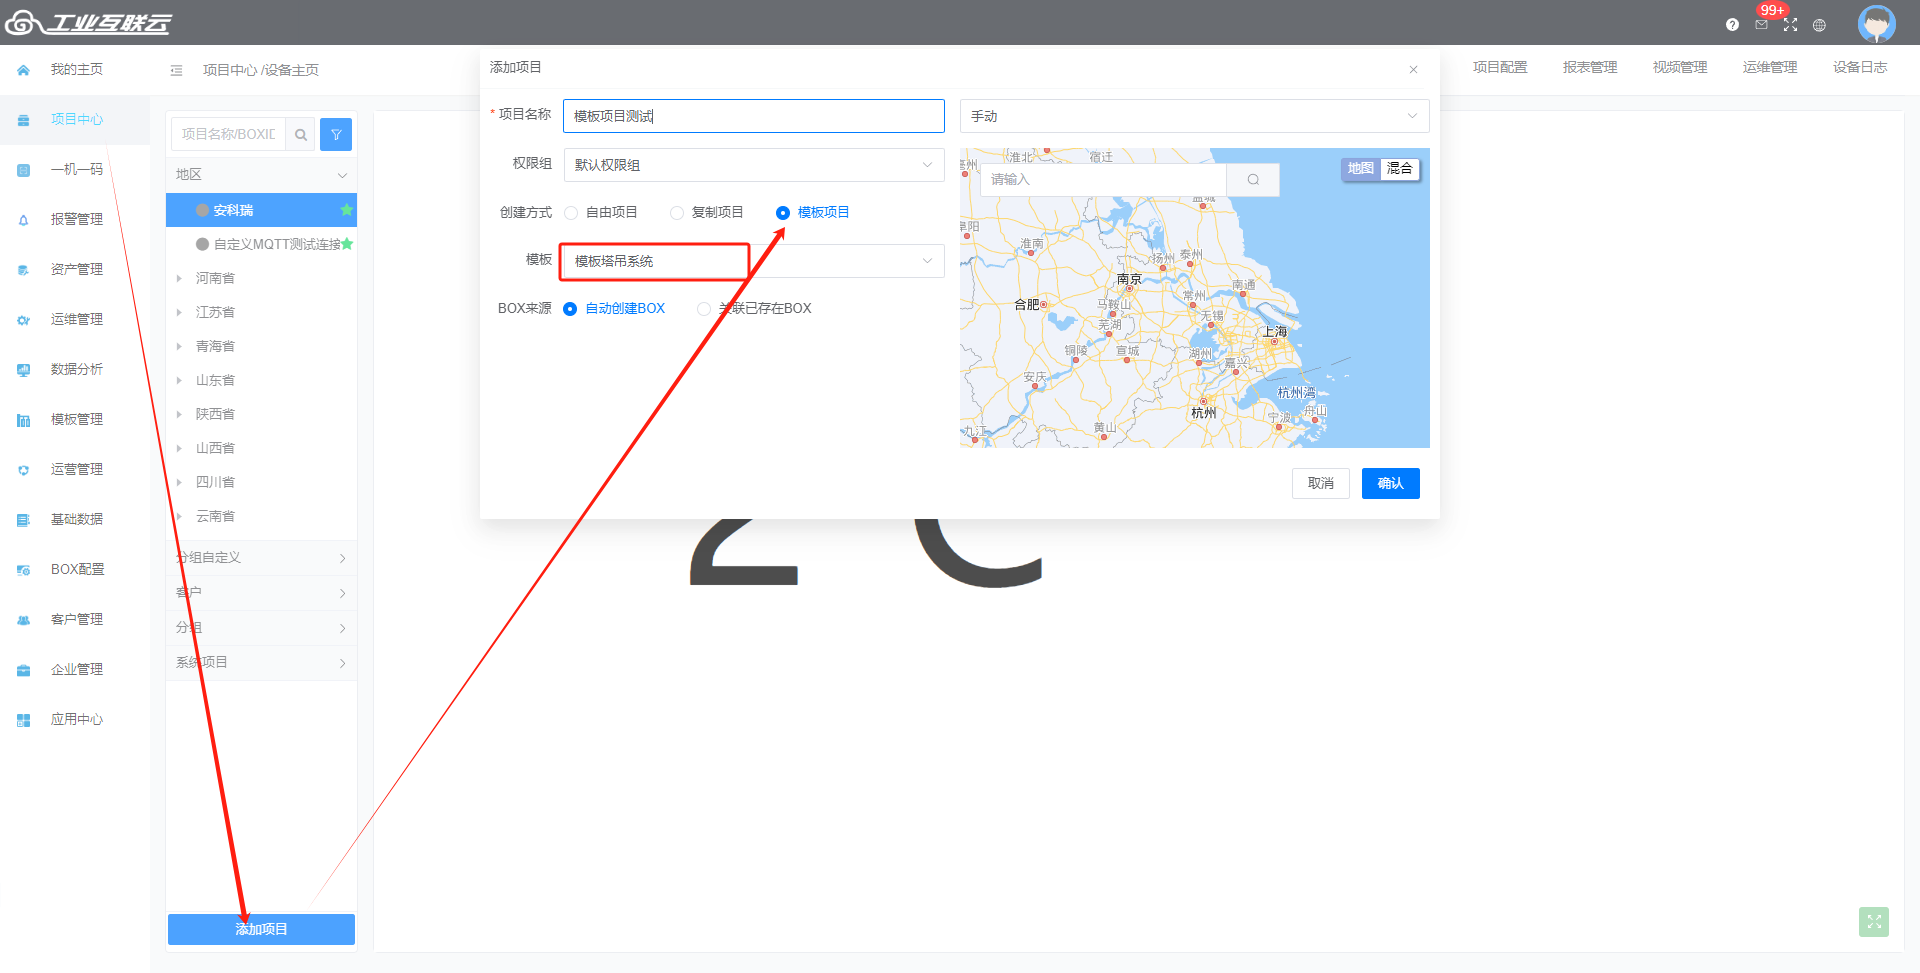Click the gear icon beside 运维管理
Image resolution: width=1920 pixels, height=973 pixels.
coord(24,320)
